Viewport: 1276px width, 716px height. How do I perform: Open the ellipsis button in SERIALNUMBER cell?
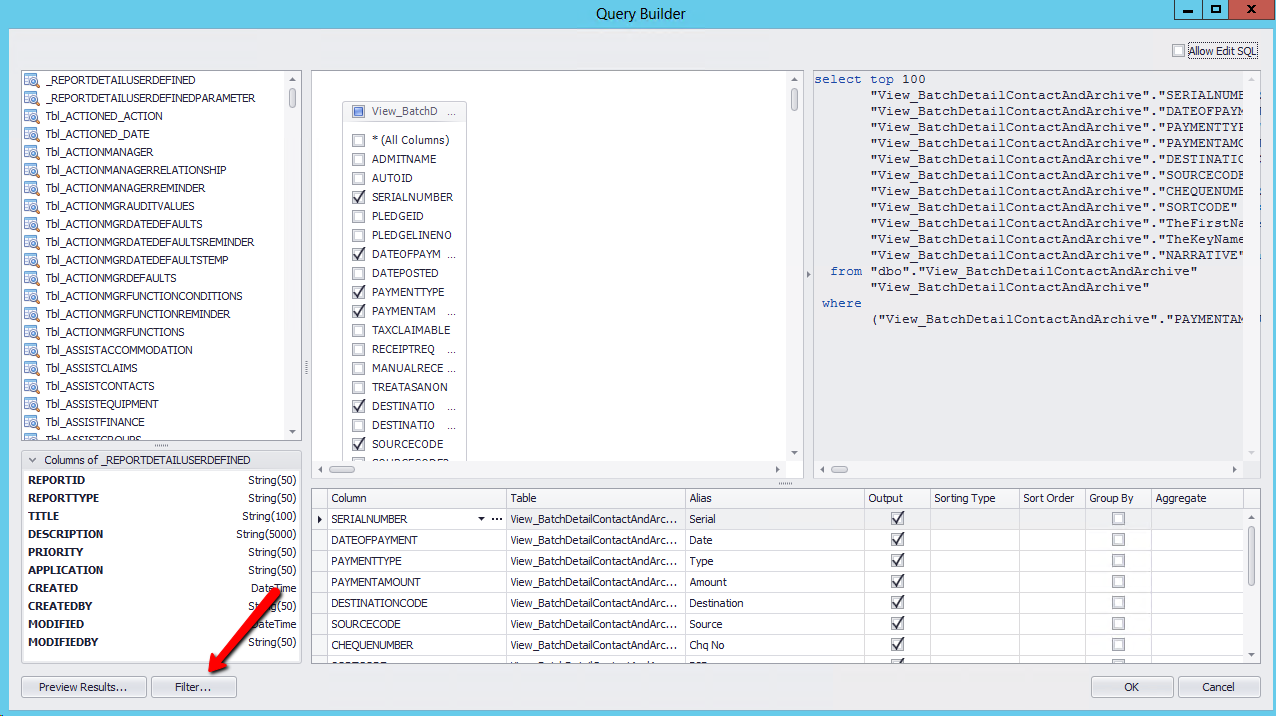(x=497, y=519)
